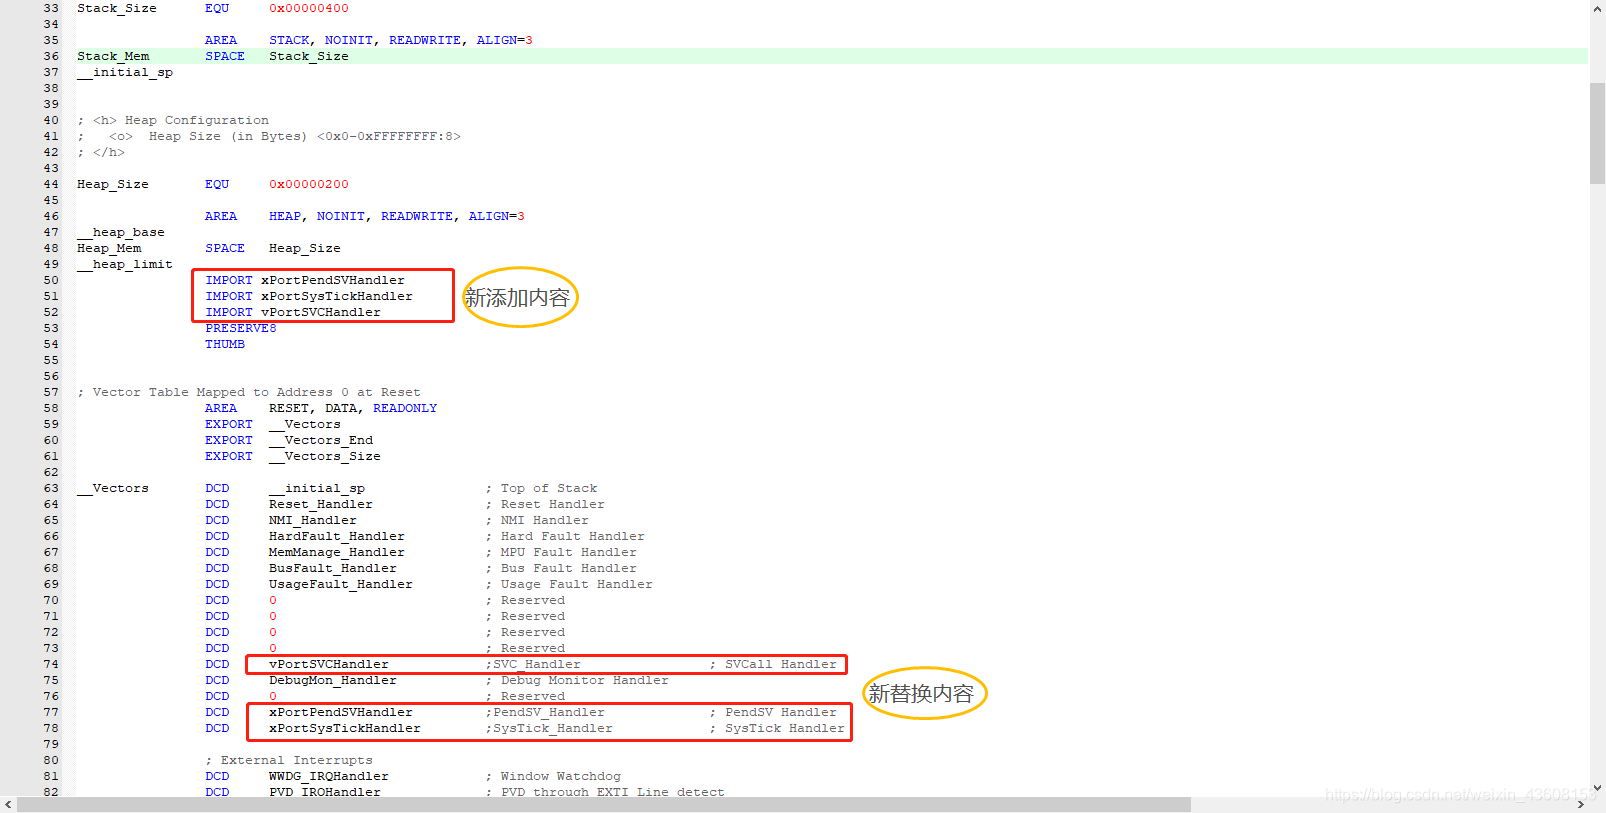The image size is (1606, 813).
Task: Click SPACE directive on line 48
Action: coord(225,248)
